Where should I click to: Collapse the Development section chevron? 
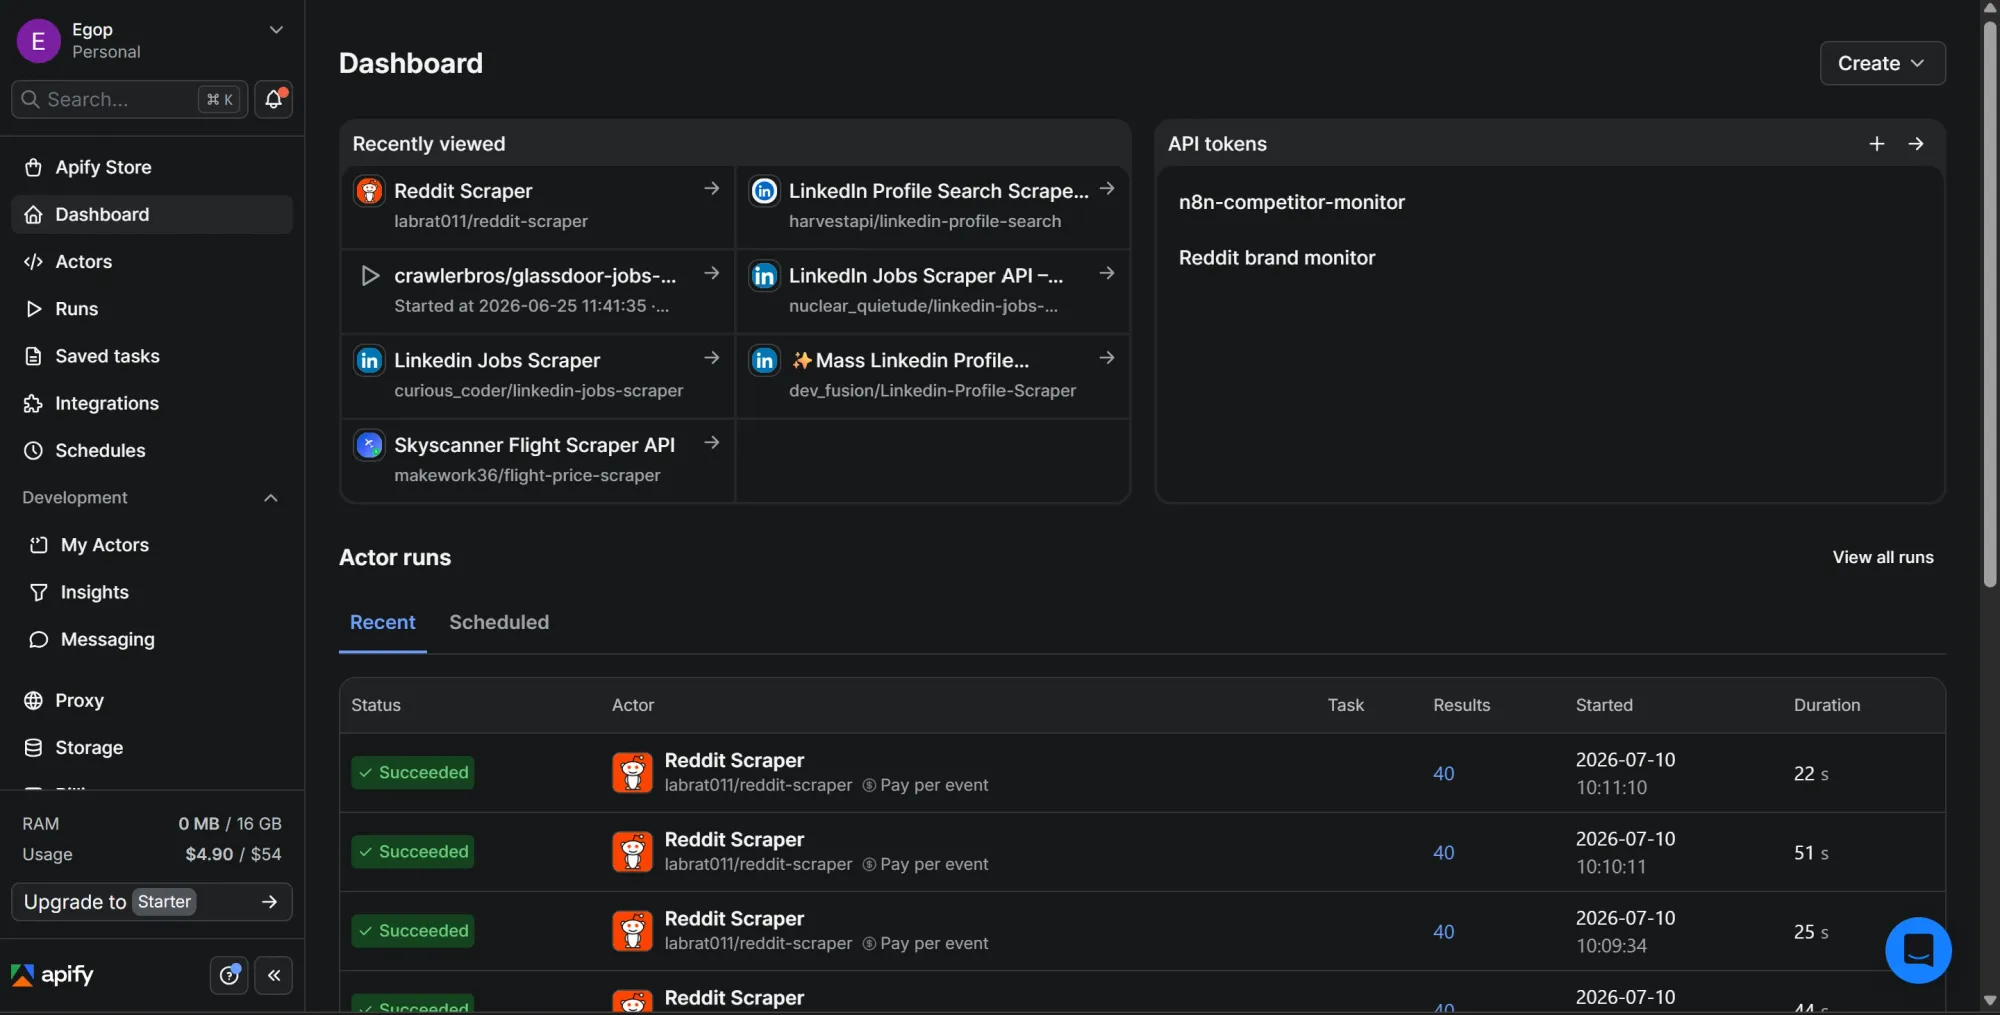click(x=270, y=498)
